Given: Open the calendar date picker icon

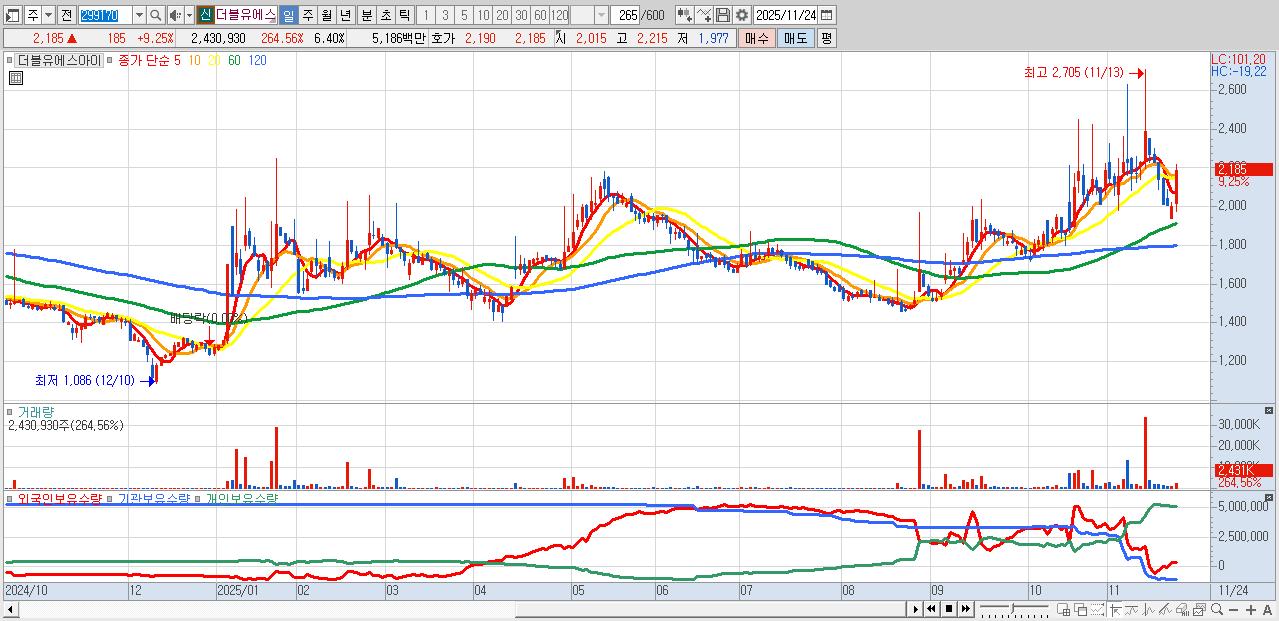Looking at the screenshot, I should [x=826, y=15].
